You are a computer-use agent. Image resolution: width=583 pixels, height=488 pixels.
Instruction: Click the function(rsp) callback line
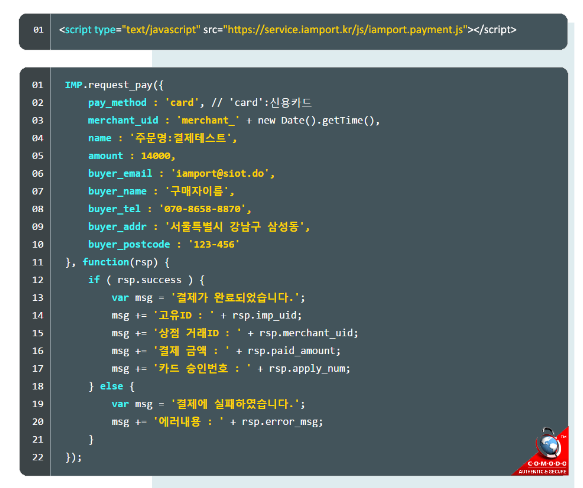pyautogui.click(x=117, y=262)
